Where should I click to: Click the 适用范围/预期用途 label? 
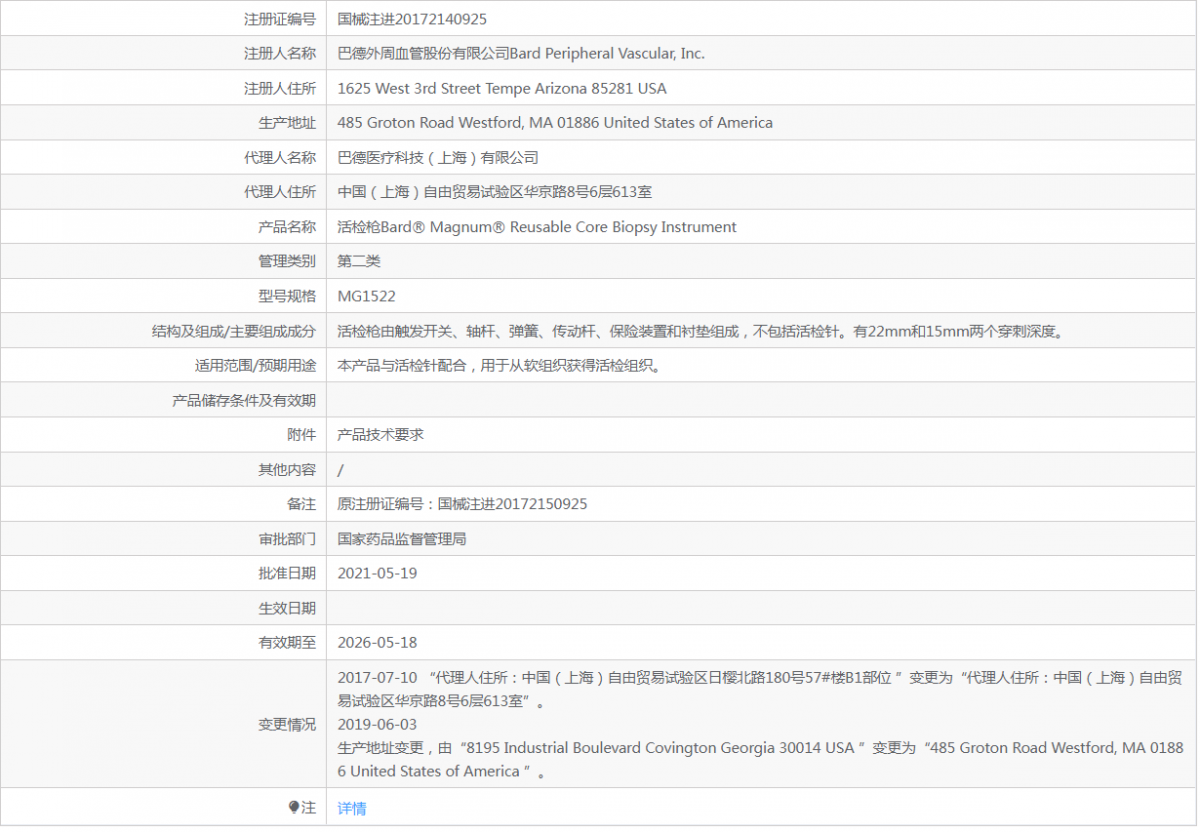255,366
